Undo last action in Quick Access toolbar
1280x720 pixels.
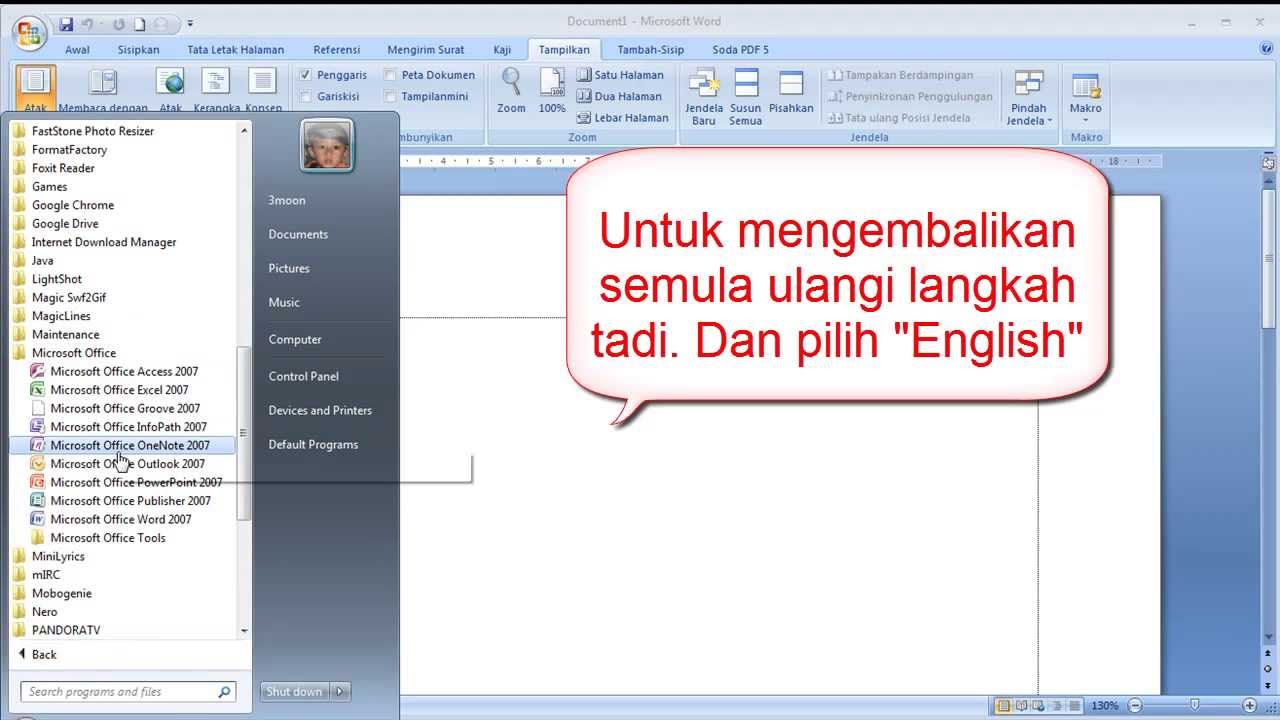[x=88, y=23]
